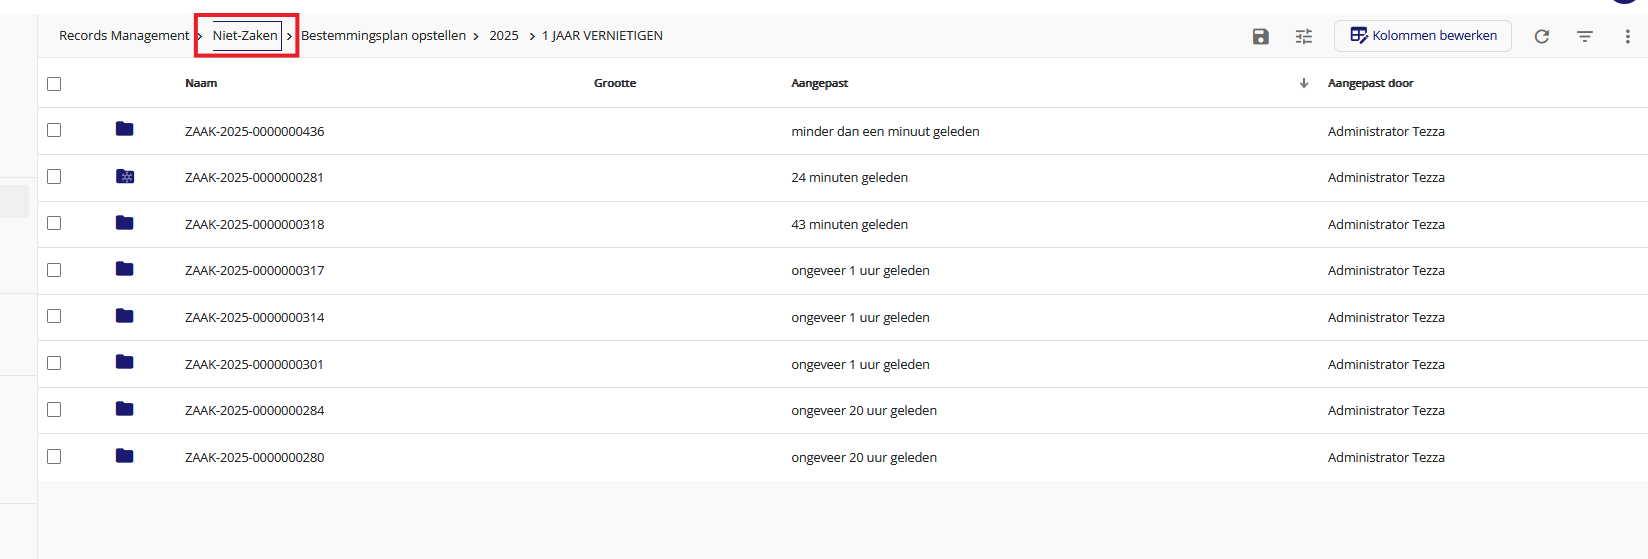The height and width of the screenshot is (559, 1648).
Task: Click the frozen folder icon for ZAAK-2025-0000000281
Action: (124, 176)
